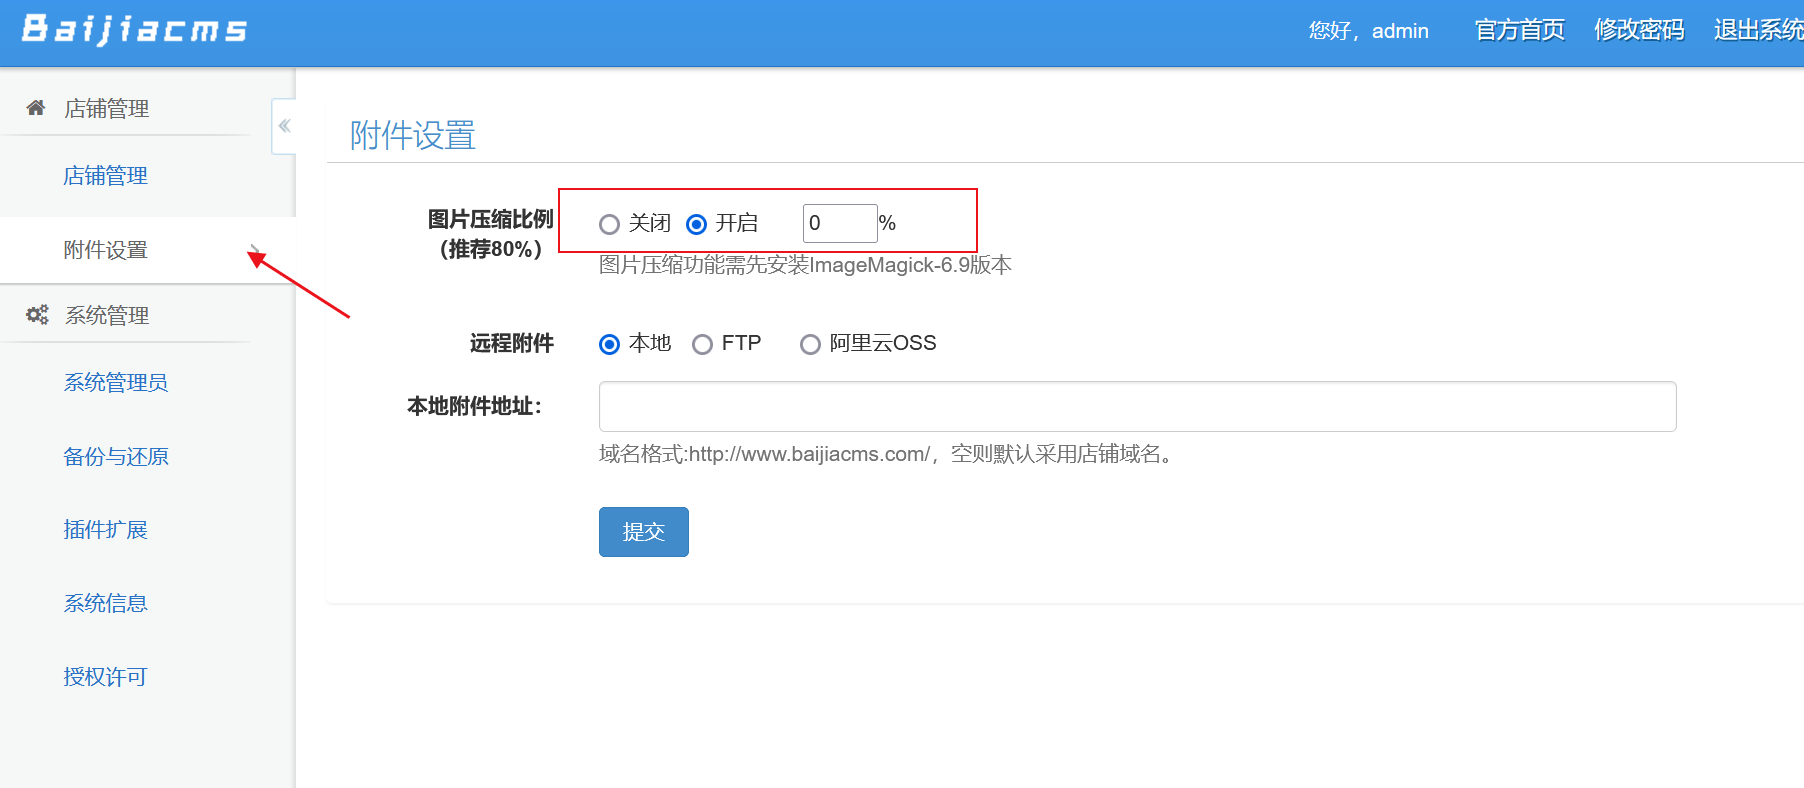Select 本地 remote attachment option
Viewport: 1804px width, 788px height.
click(x=609, y=344)
